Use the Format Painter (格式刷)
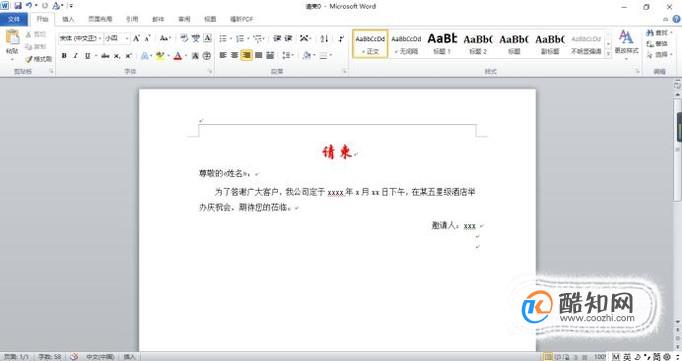The width and height of the screenshot is (682, 361). coord(39,59)
